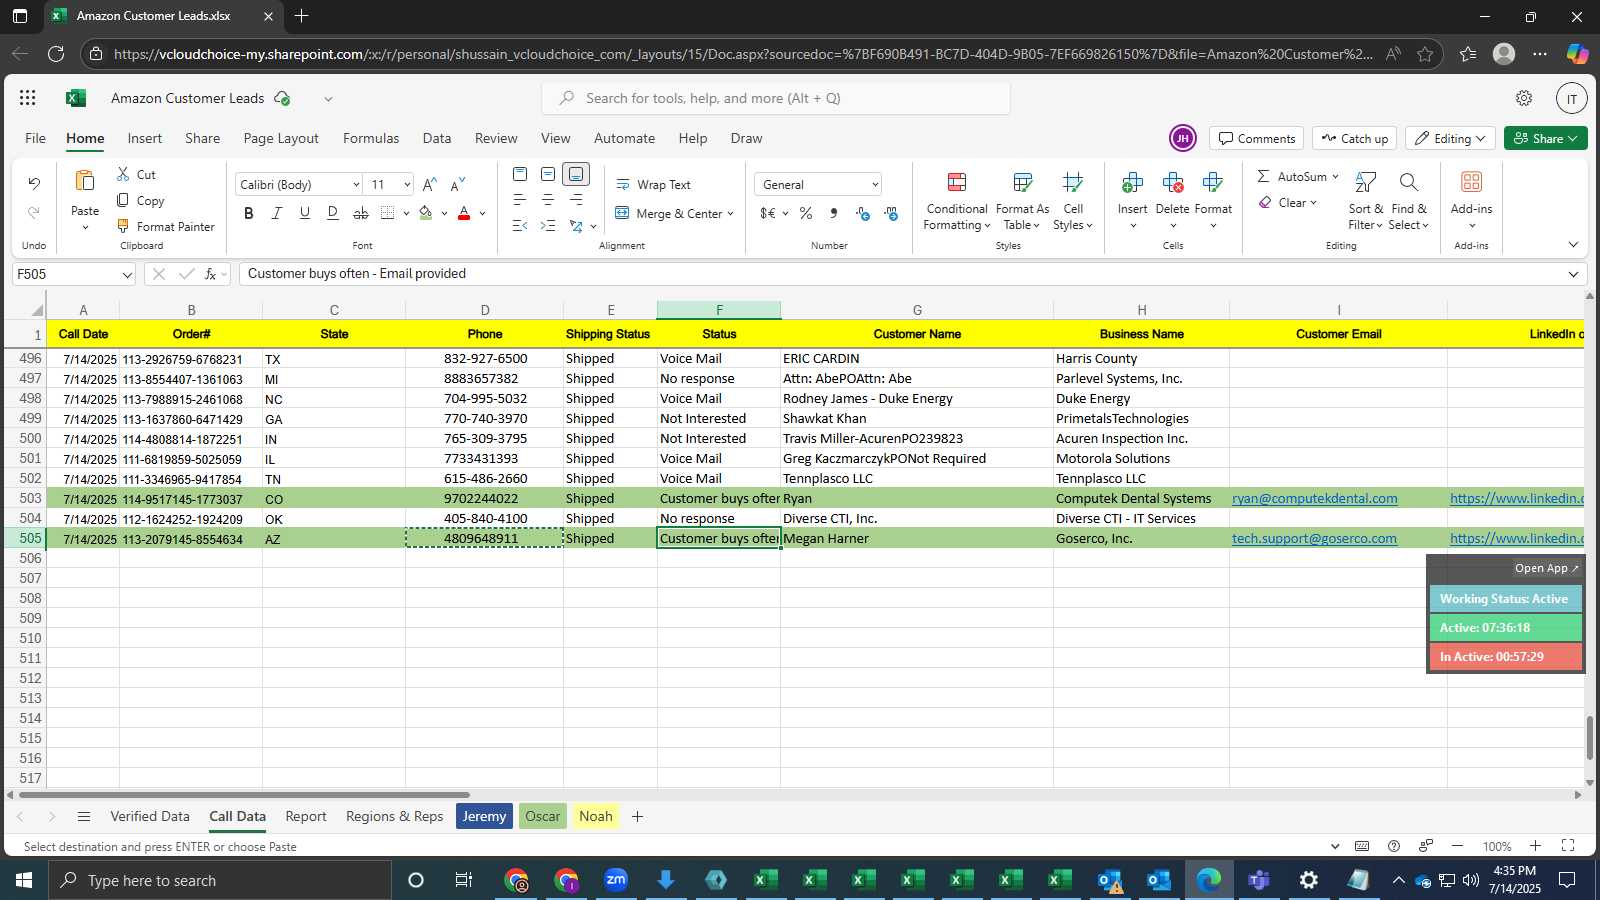Apply comma style number format
This screenshot has height=900, width=1600.
click(x=833, y=213)
